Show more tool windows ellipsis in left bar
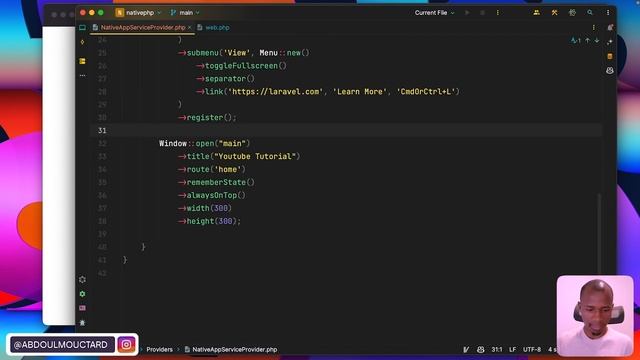This screenshot has height=360, width=640. (82, 76)
